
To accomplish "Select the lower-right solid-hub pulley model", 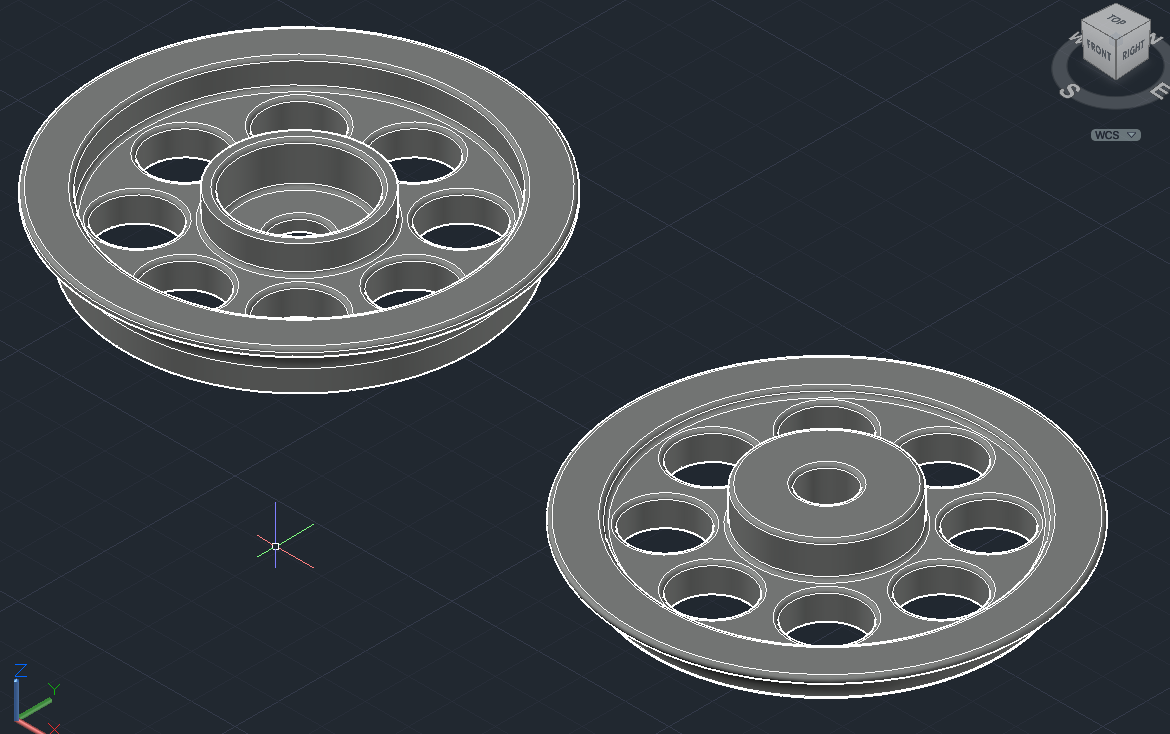I will tap(827, 526).
